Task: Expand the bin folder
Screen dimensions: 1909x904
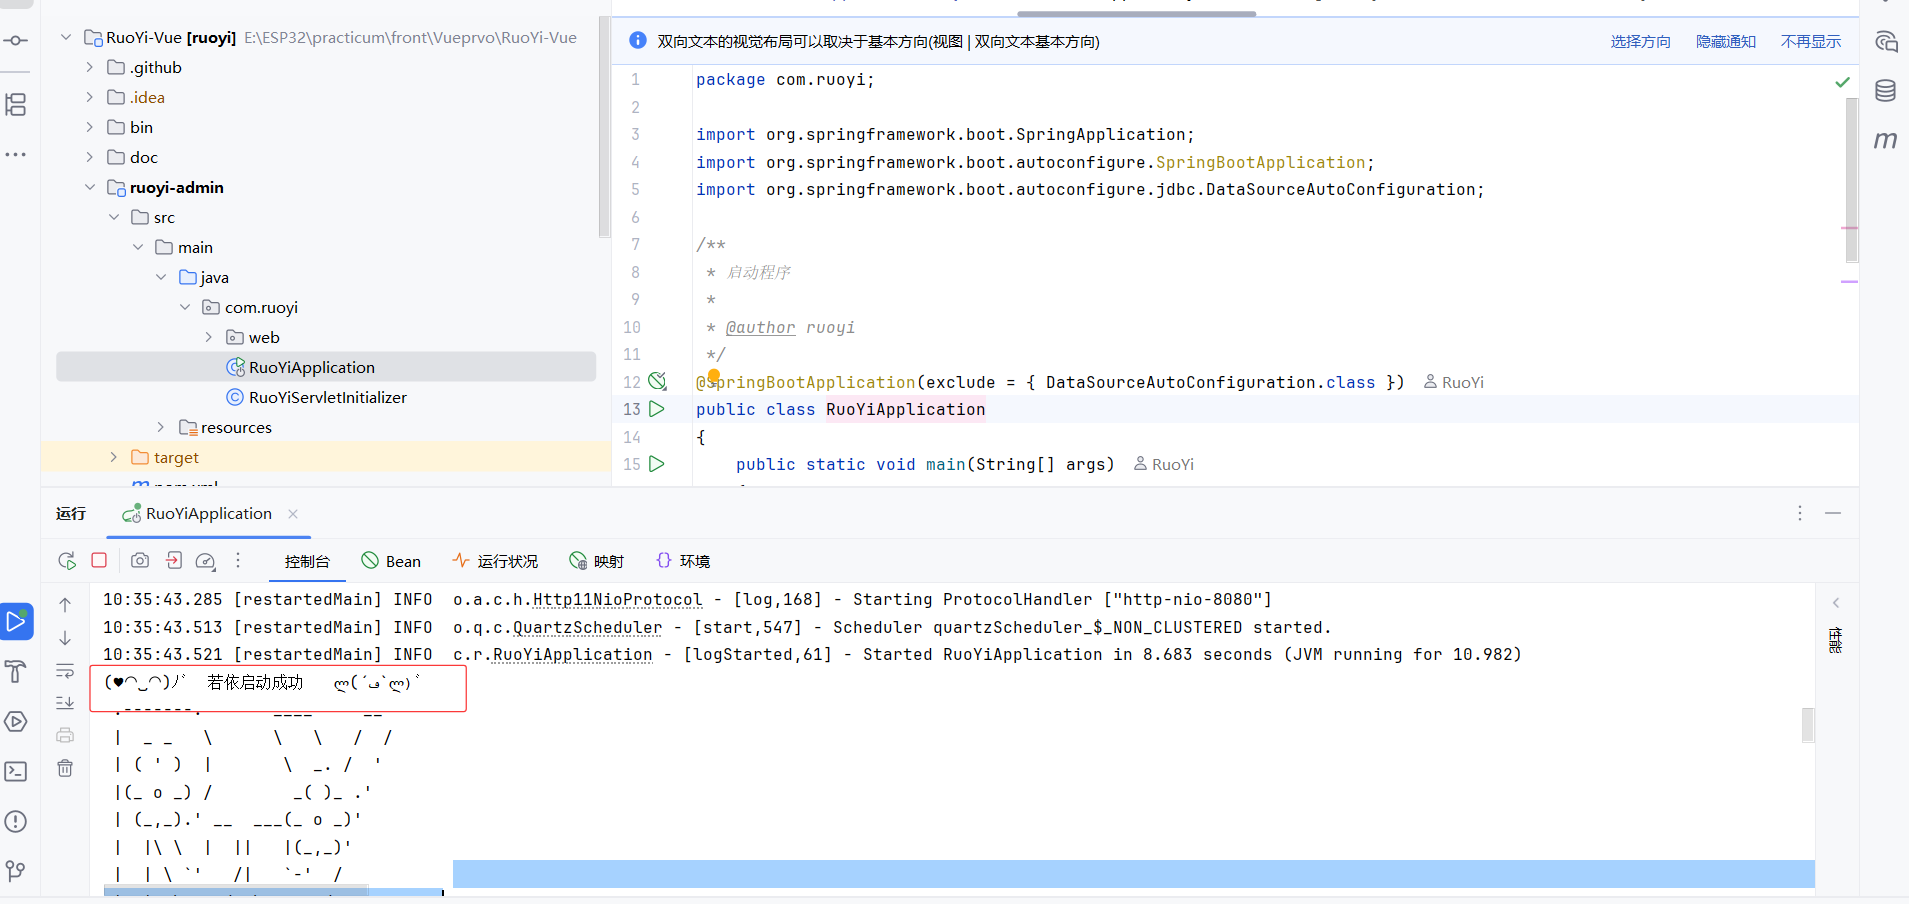Action: [x=90, y=128]
